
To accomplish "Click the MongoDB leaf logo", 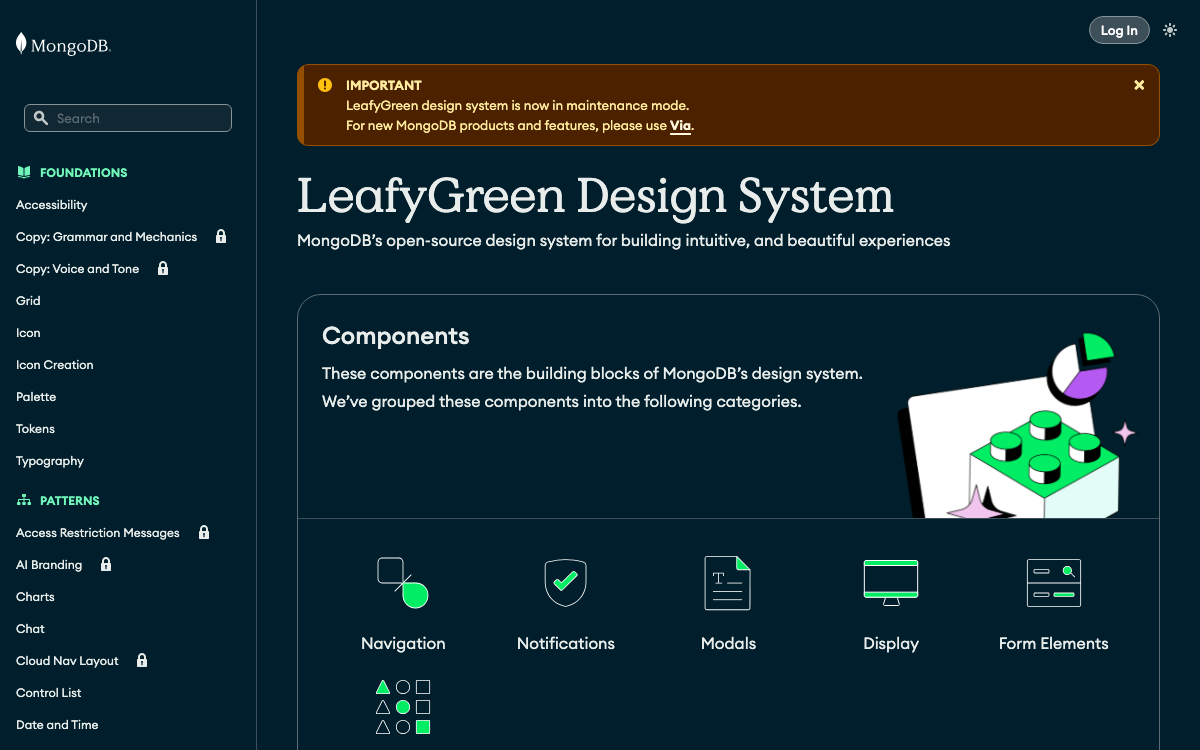I will click(x=63, y=44).
